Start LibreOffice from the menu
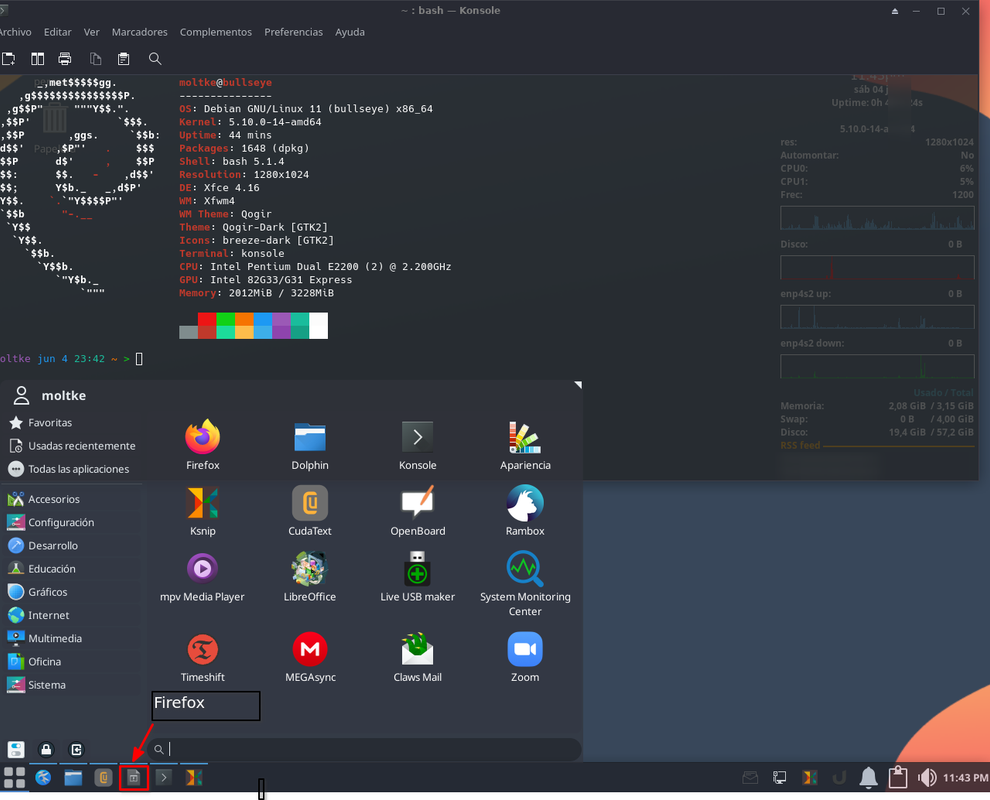The height and width of the screenshot is (800, 990). [309, 576]
